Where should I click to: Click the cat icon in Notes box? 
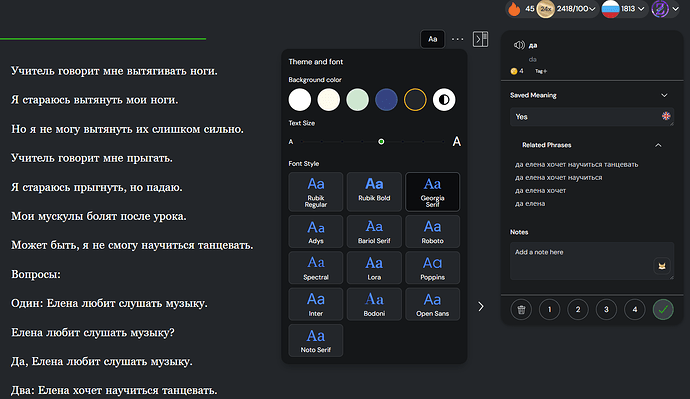pyautogui.click(x=662, y=266)
